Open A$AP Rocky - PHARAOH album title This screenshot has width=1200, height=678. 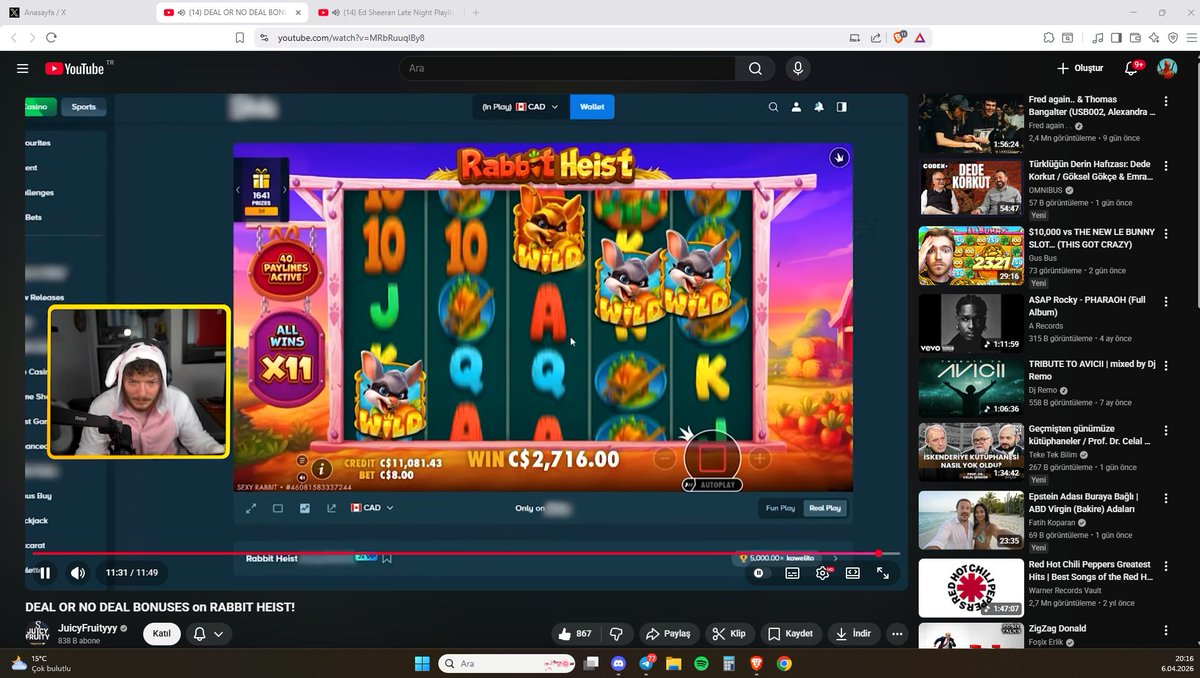pyautogui.click(x=1087, y=306)
